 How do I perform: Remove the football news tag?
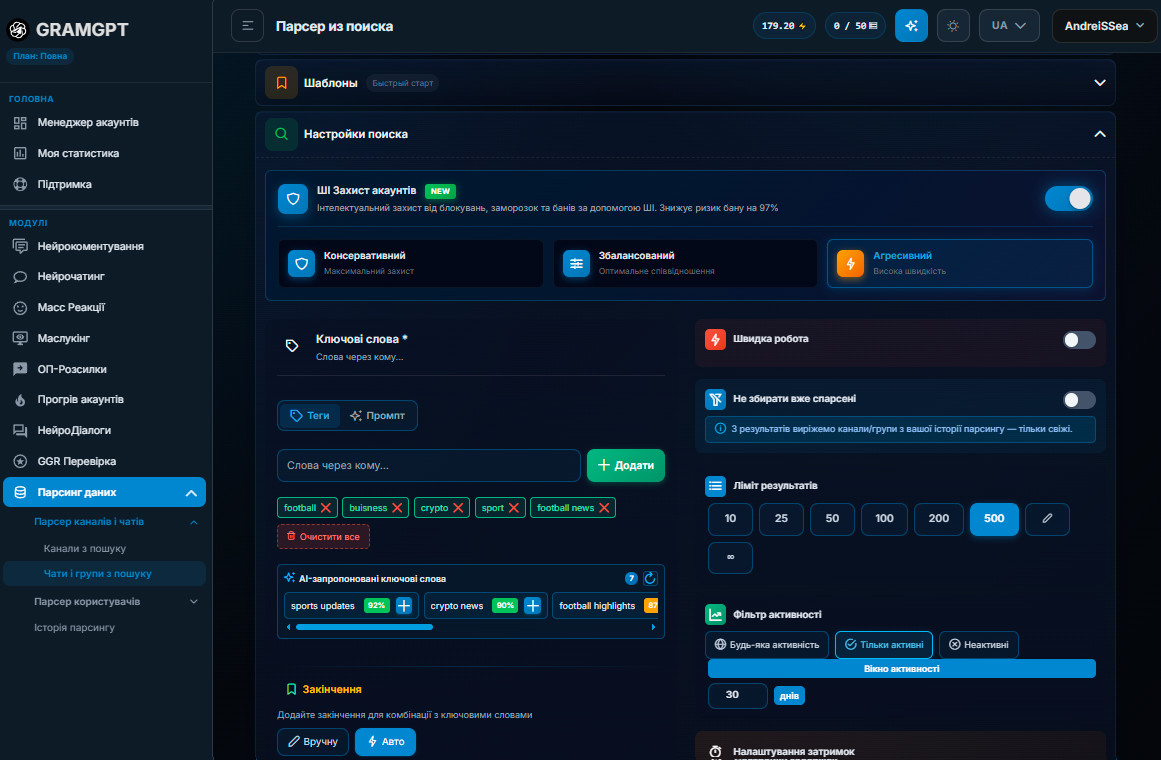click(604, 507)
